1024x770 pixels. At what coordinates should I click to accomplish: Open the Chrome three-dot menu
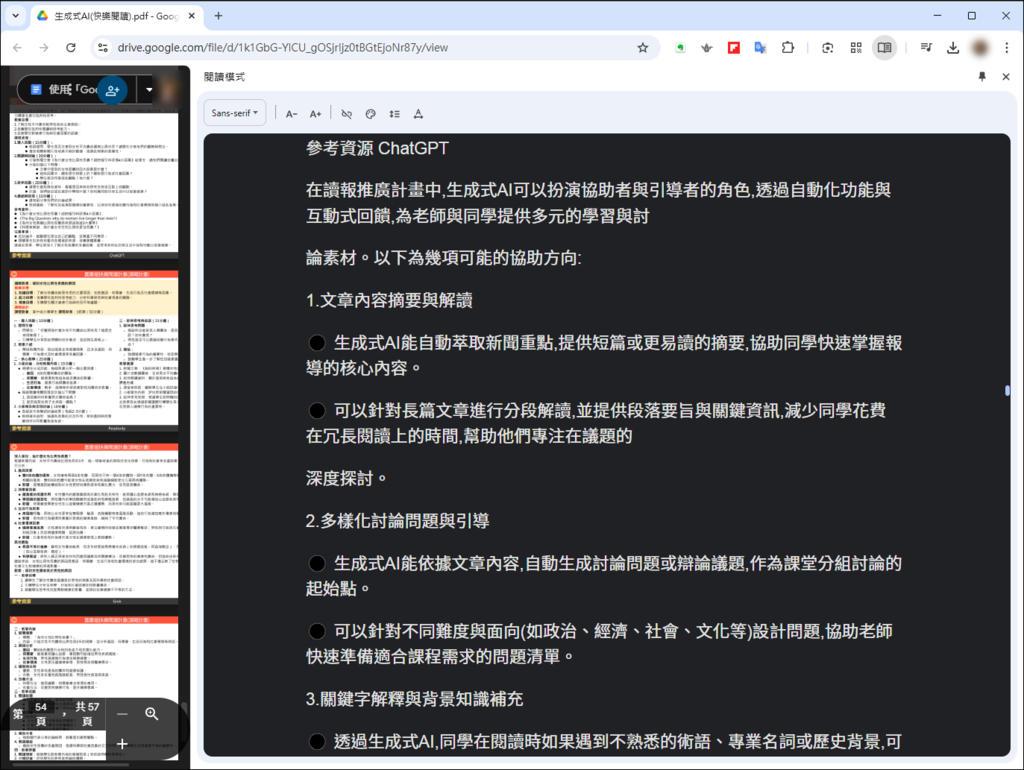[x=1006, y=48]
